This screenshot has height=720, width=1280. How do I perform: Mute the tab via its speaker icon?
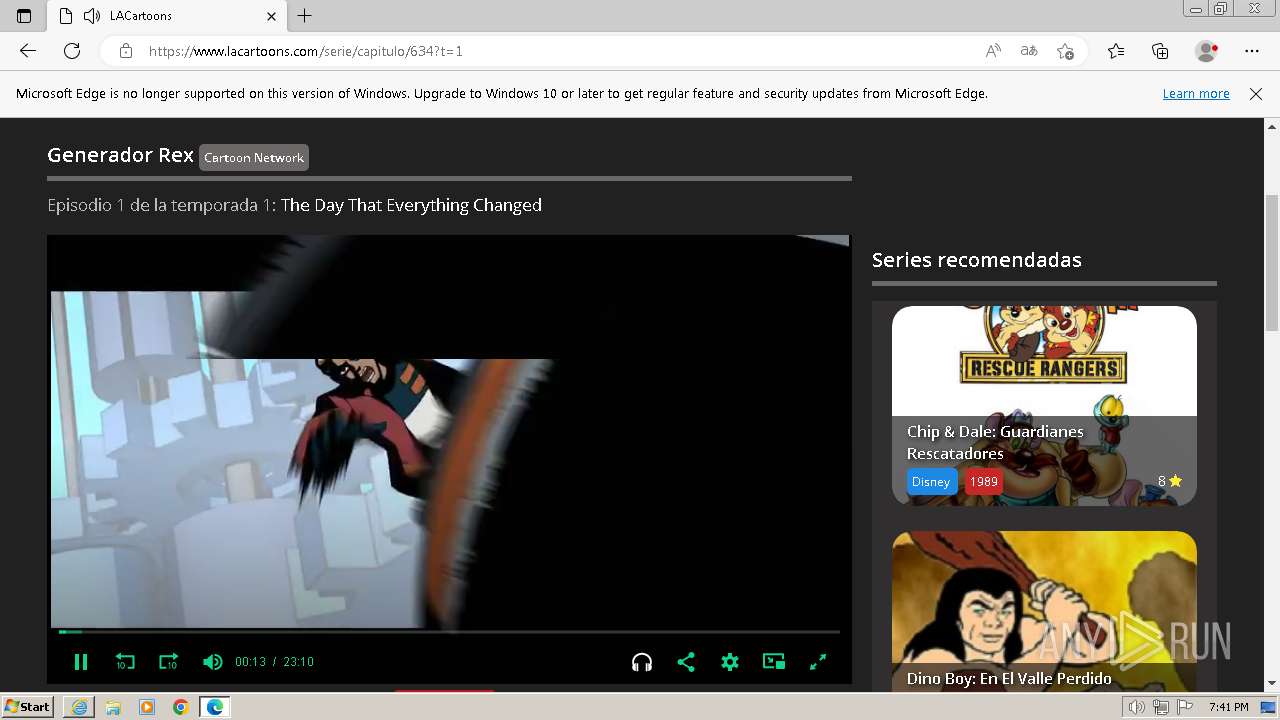pyautogui.click(x=92, y=16)
